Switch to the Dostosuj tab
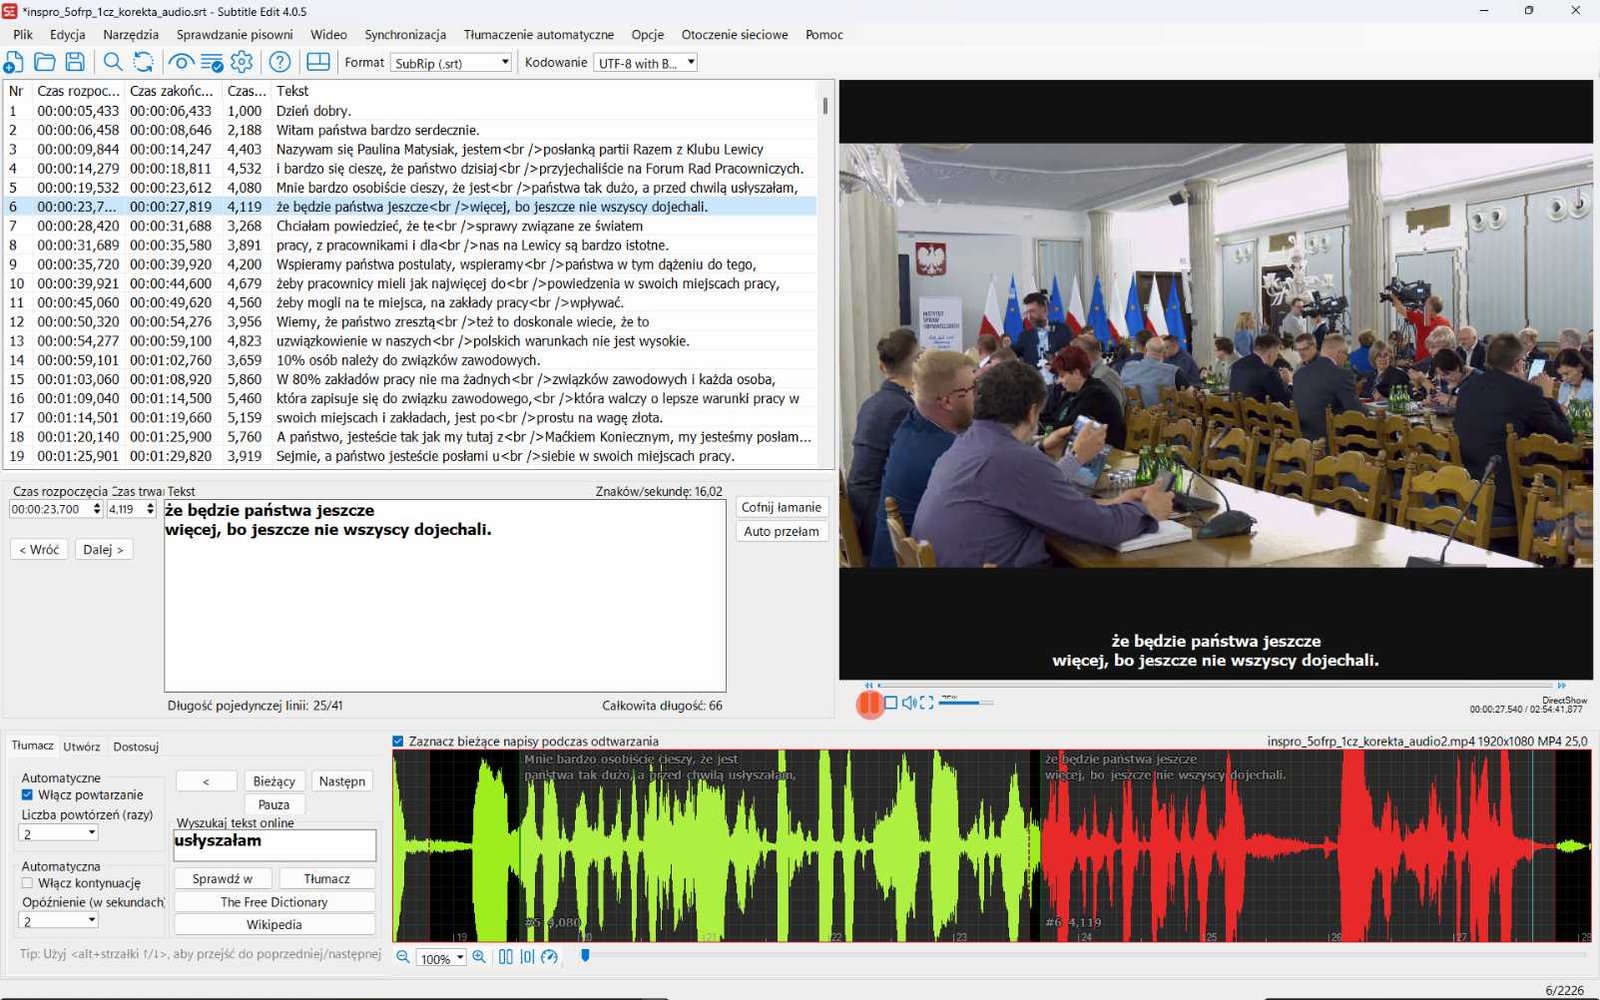Image resolution: width=1600 pixels, height=1000 pixels. click(x=136, y=747)
